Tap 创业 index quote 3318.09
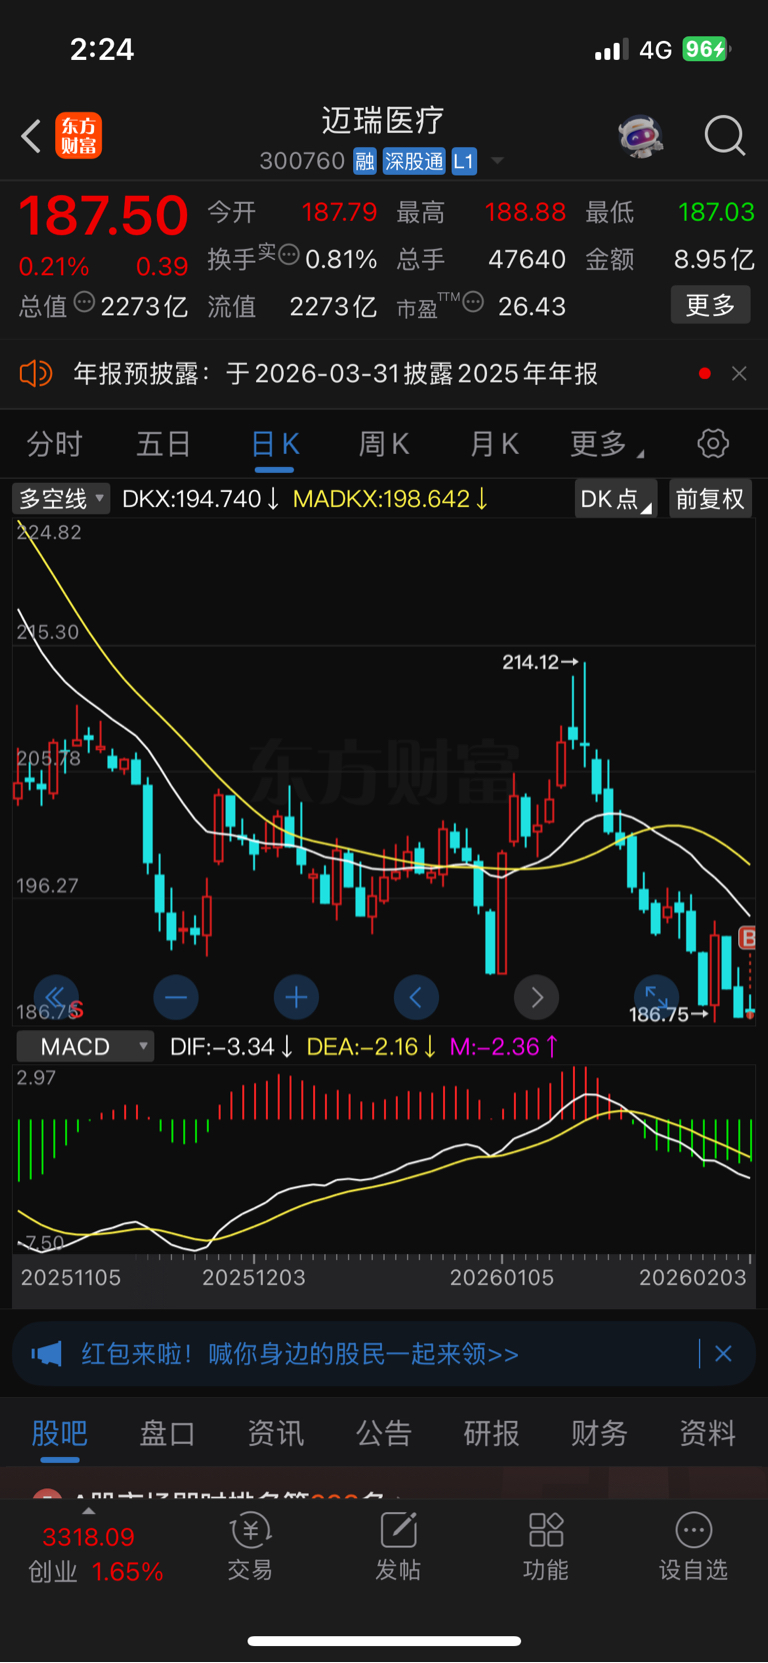Image resolution: width=768 pixels, height=1663 pixels. coord(88,1537)
